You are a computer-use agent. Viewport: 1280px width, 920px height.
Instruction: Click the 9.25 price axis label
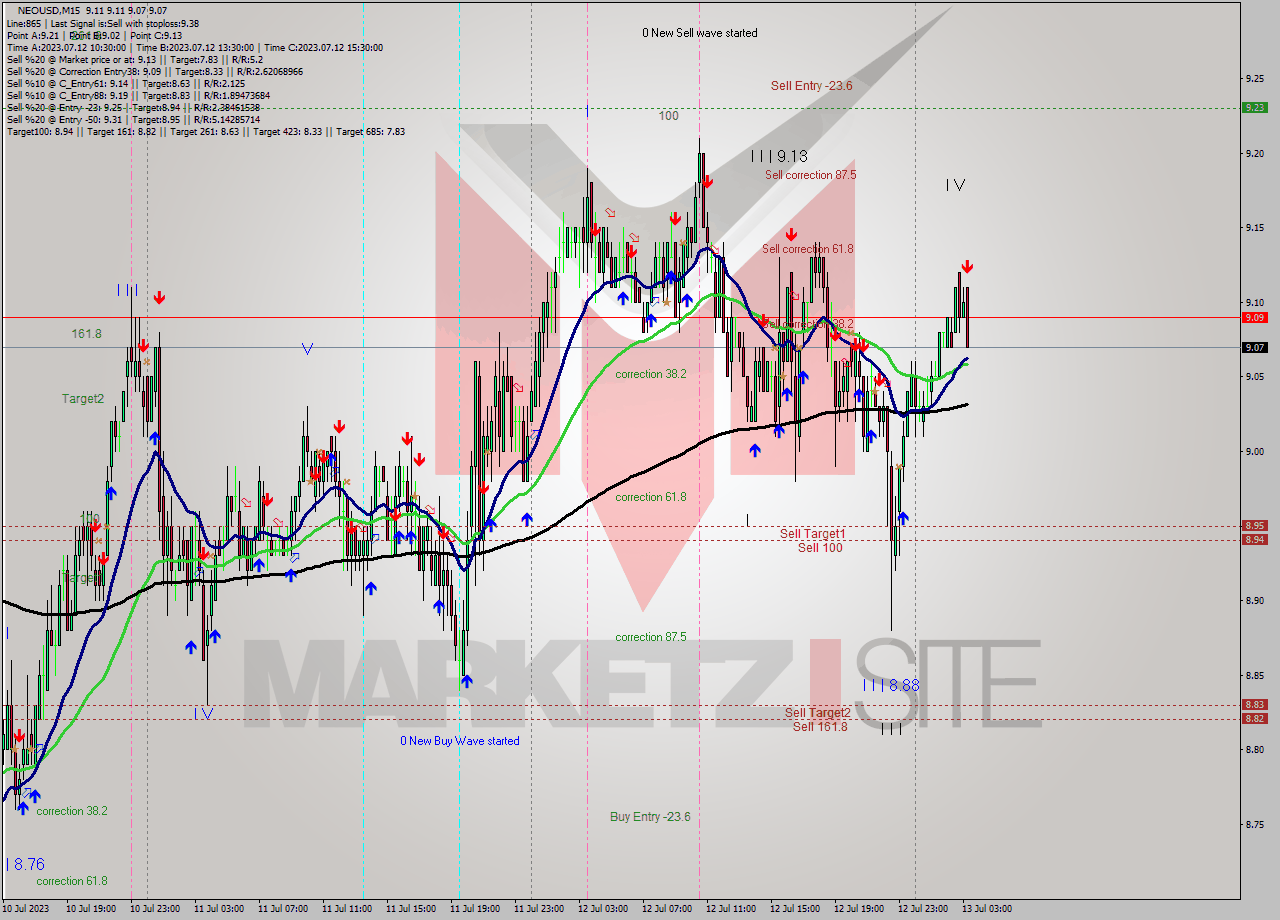tap(1256, 78)
